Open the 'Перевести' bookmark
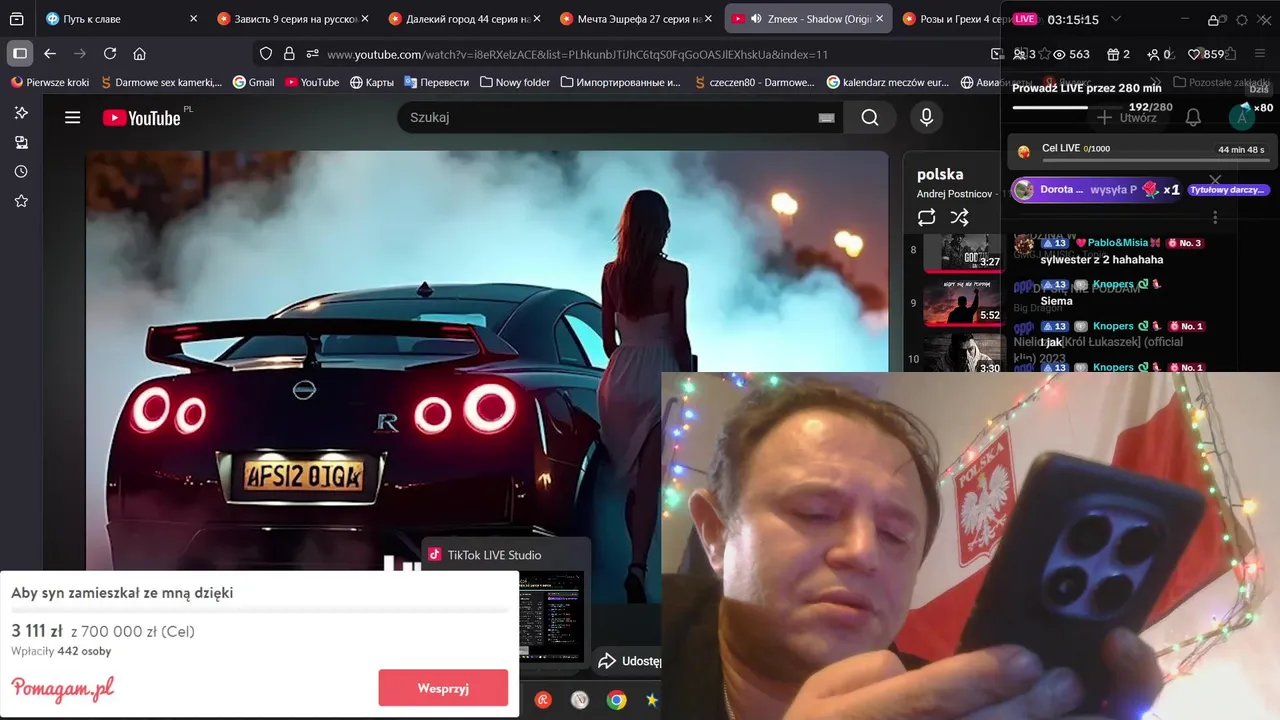The image size is (1280, 720). [x=436, y=82]
